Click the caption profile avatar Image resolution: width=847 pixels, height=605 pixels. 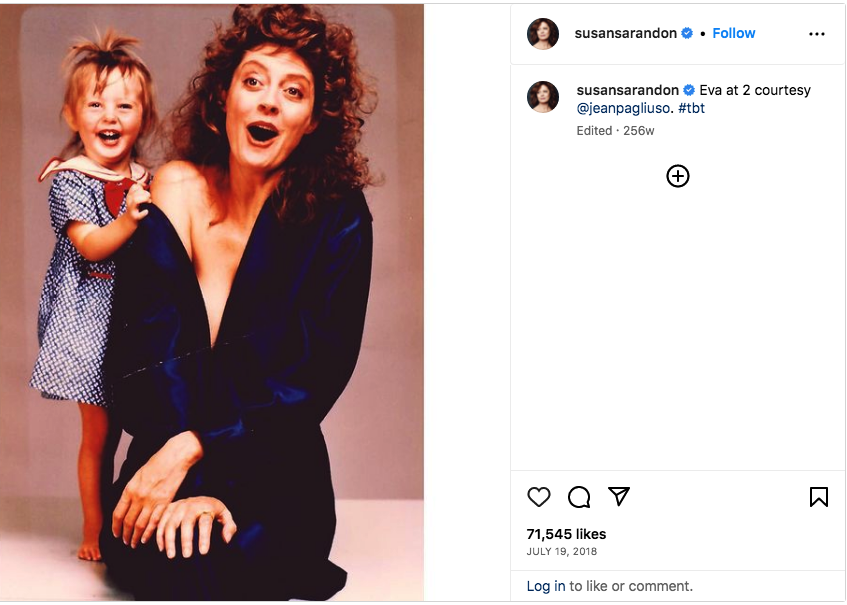click(543, 97)
